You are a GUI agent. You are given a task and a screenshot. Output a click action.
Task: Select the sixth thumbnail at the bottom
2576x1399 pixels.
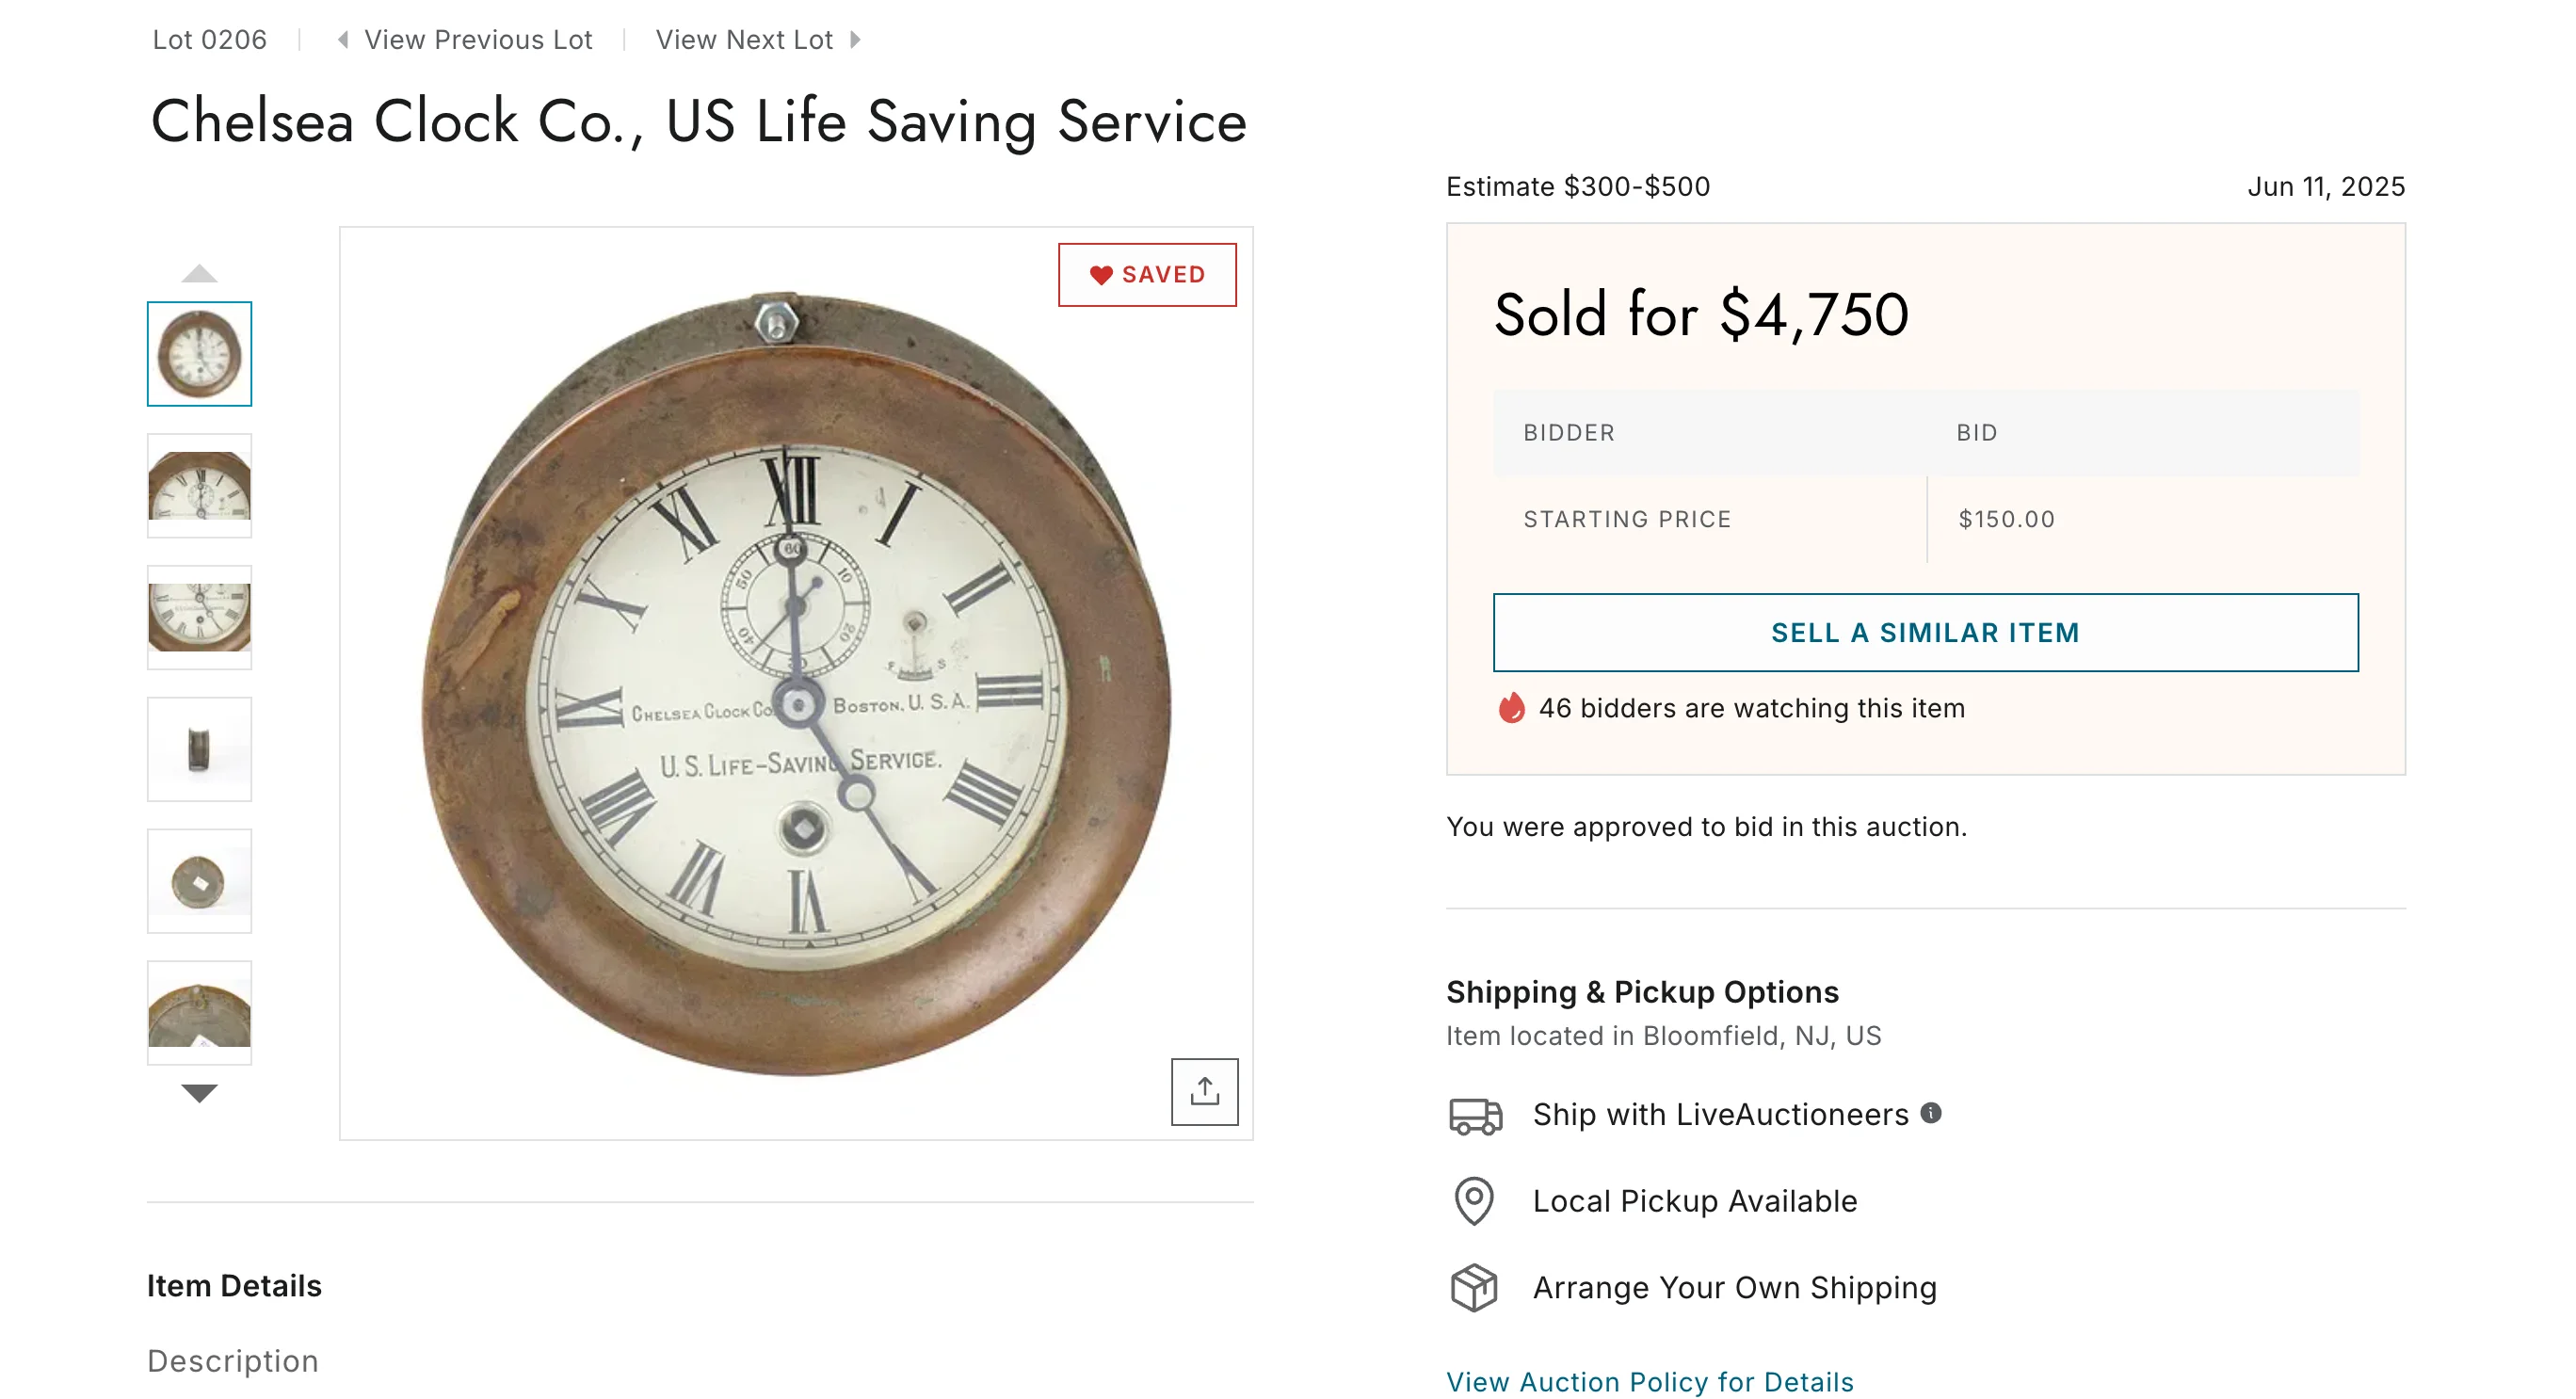click(x=199, y=1013)
